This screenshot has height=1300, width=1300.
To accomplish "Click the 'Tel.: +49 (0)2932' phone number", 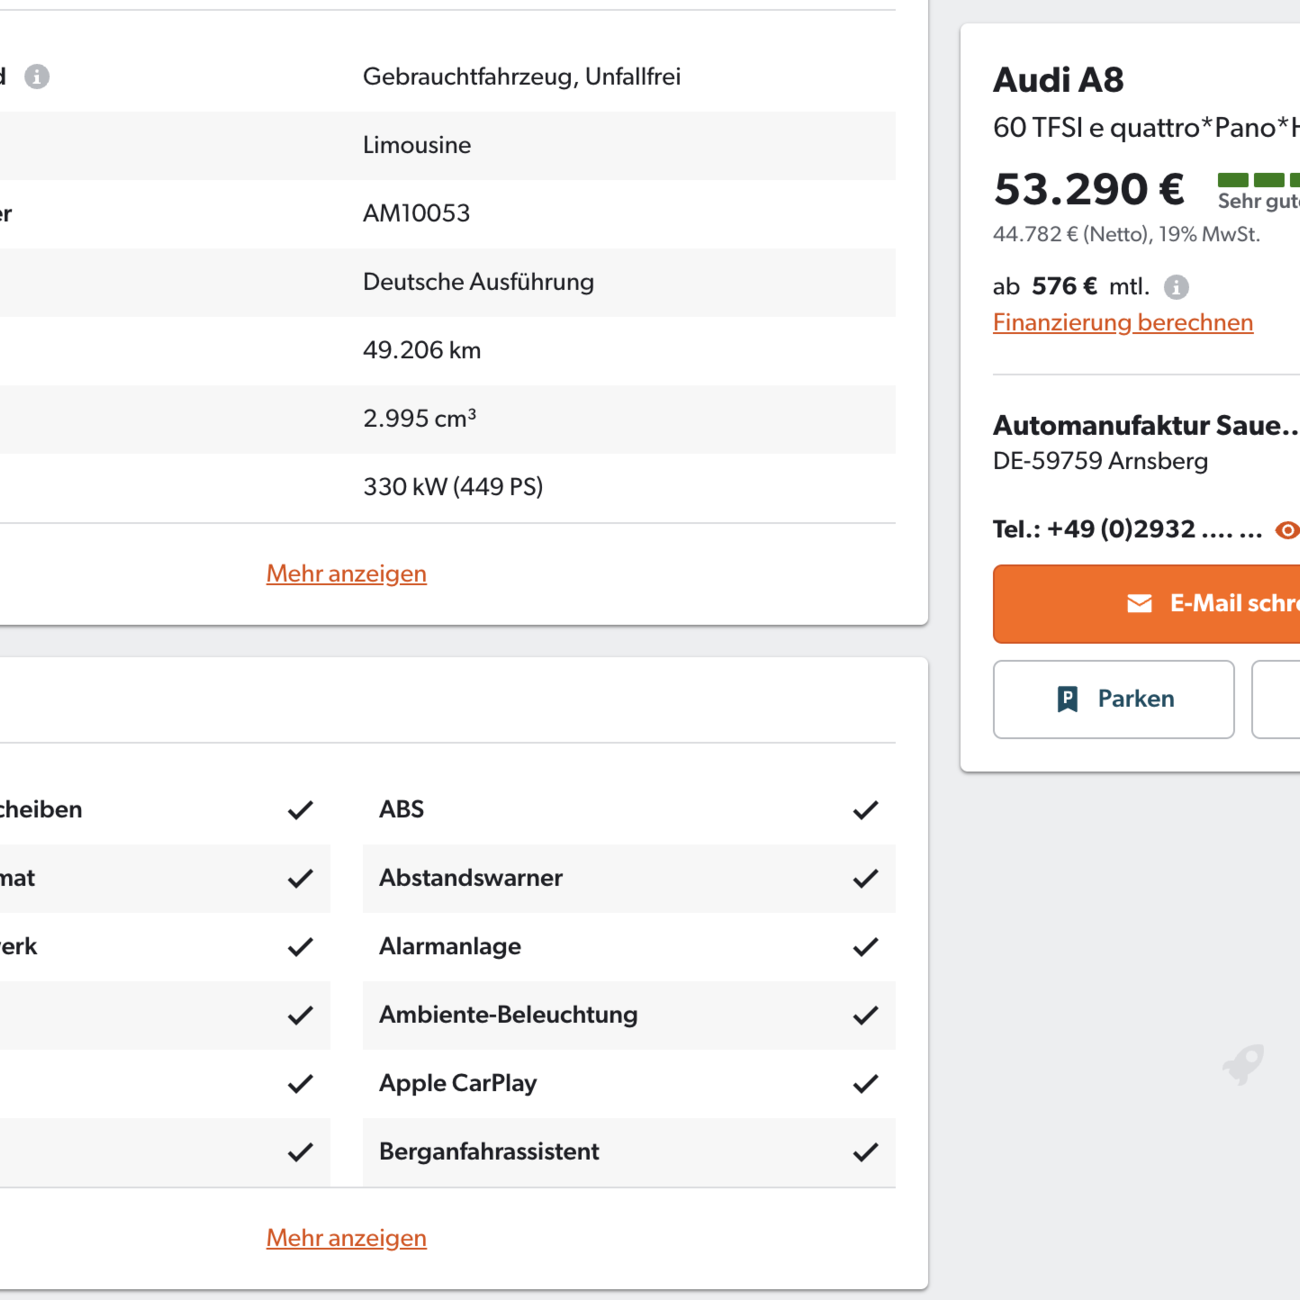I will (1128, 529).
